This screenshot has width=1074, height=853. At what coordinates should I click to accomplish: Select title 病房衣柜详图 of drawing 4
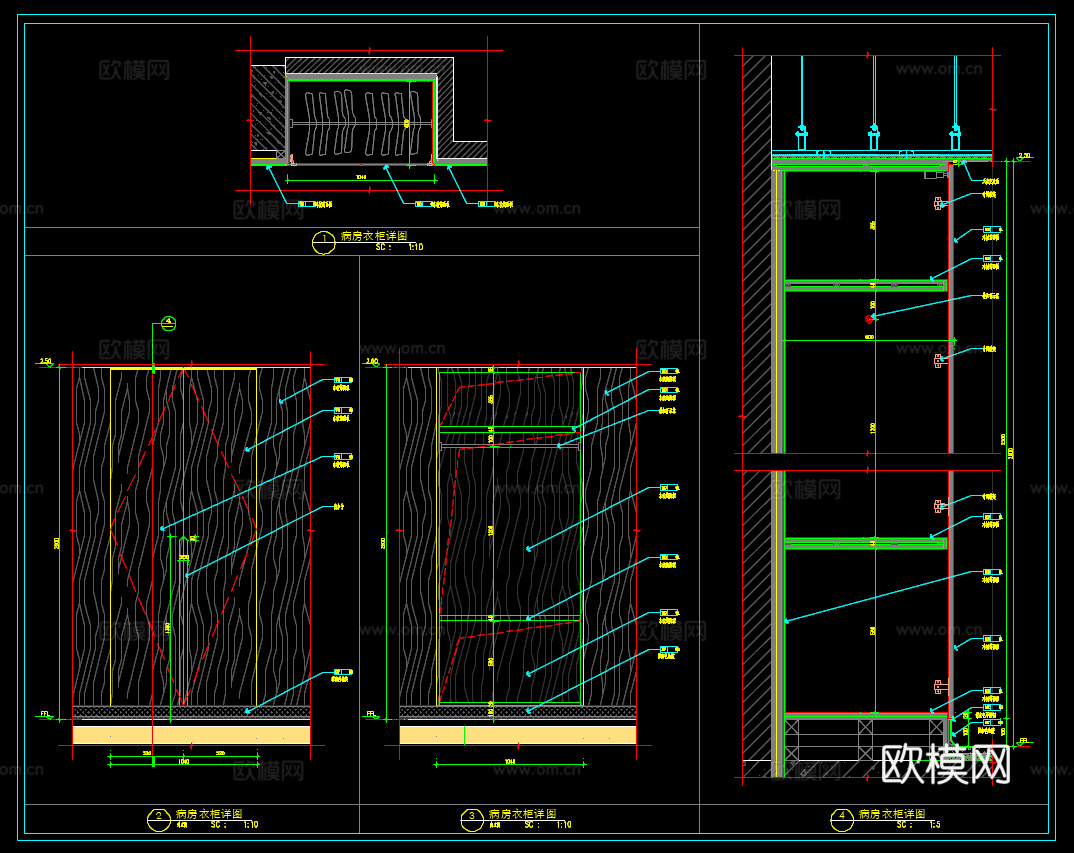(x=892, y=814)
